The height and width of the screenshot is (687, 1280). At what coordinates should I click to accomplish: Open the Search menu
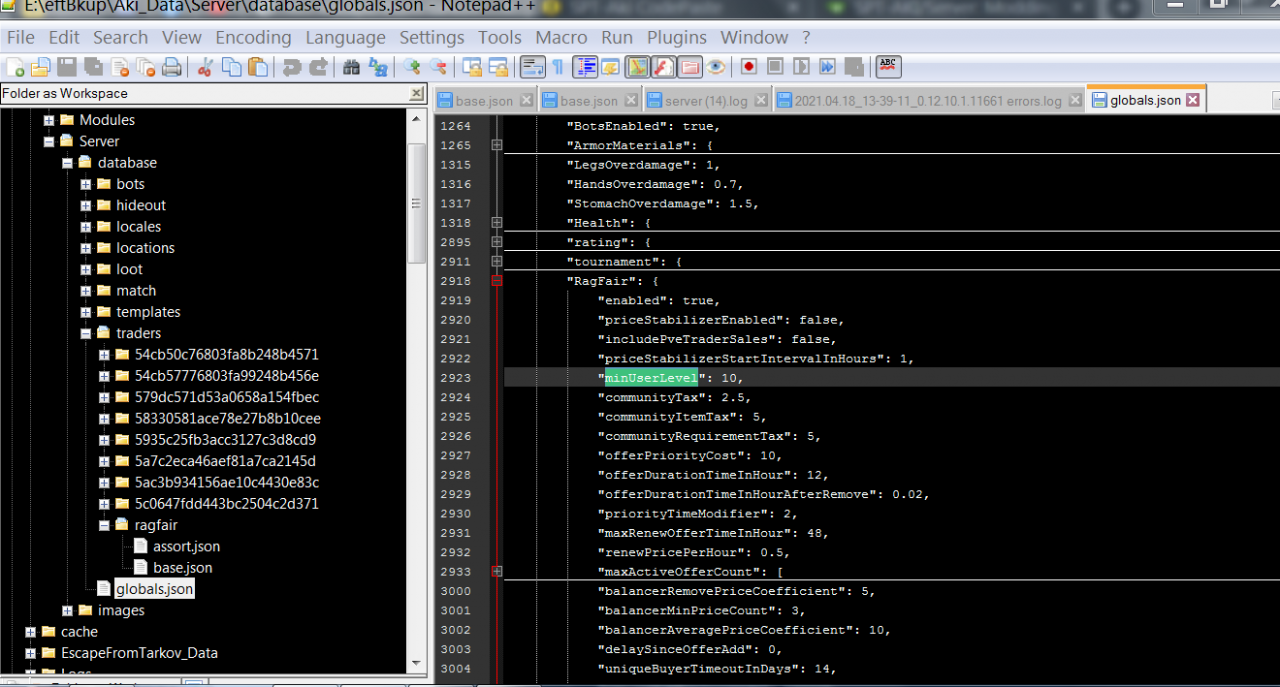point(120,38)
